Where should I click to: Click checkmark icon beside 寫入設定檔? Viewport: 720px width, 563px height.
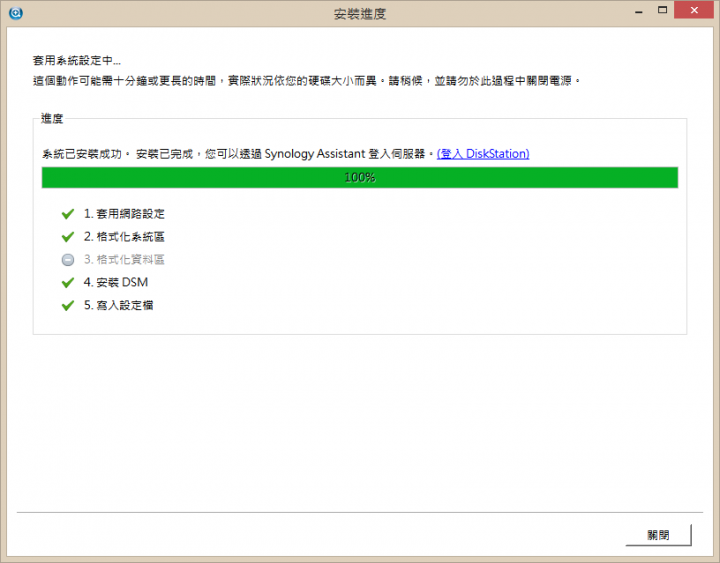coord(68,305)
